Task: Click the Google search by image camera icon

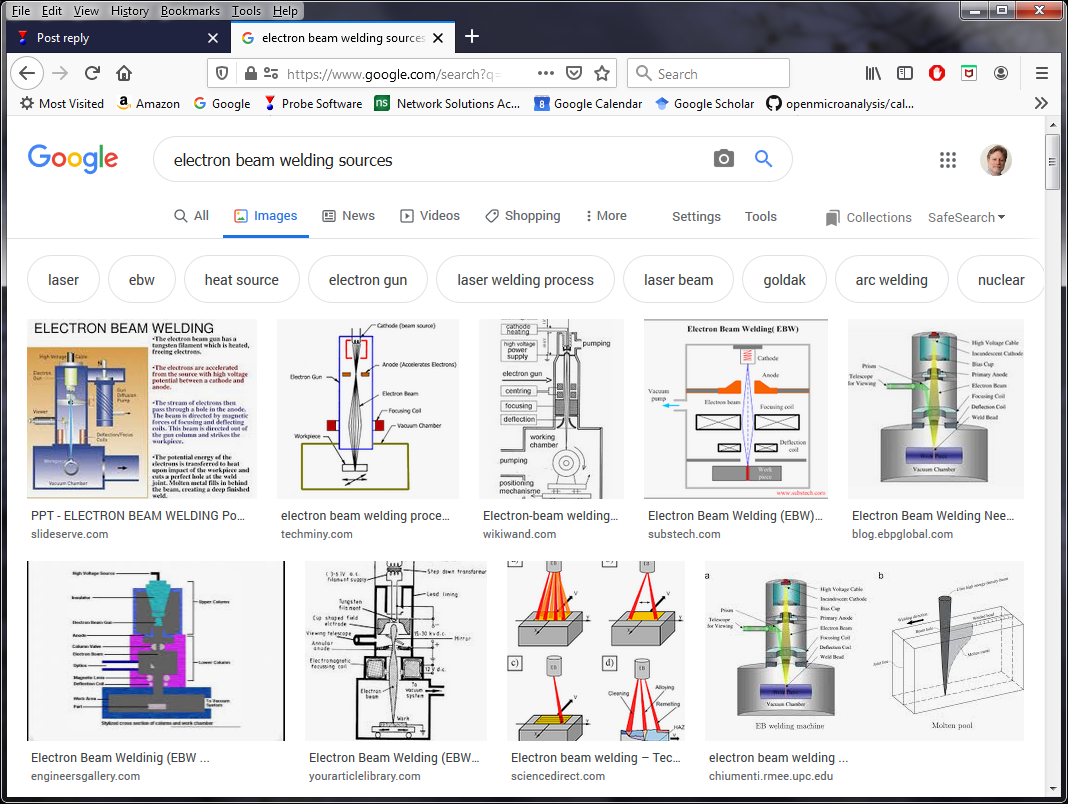Action: [723, 159]
